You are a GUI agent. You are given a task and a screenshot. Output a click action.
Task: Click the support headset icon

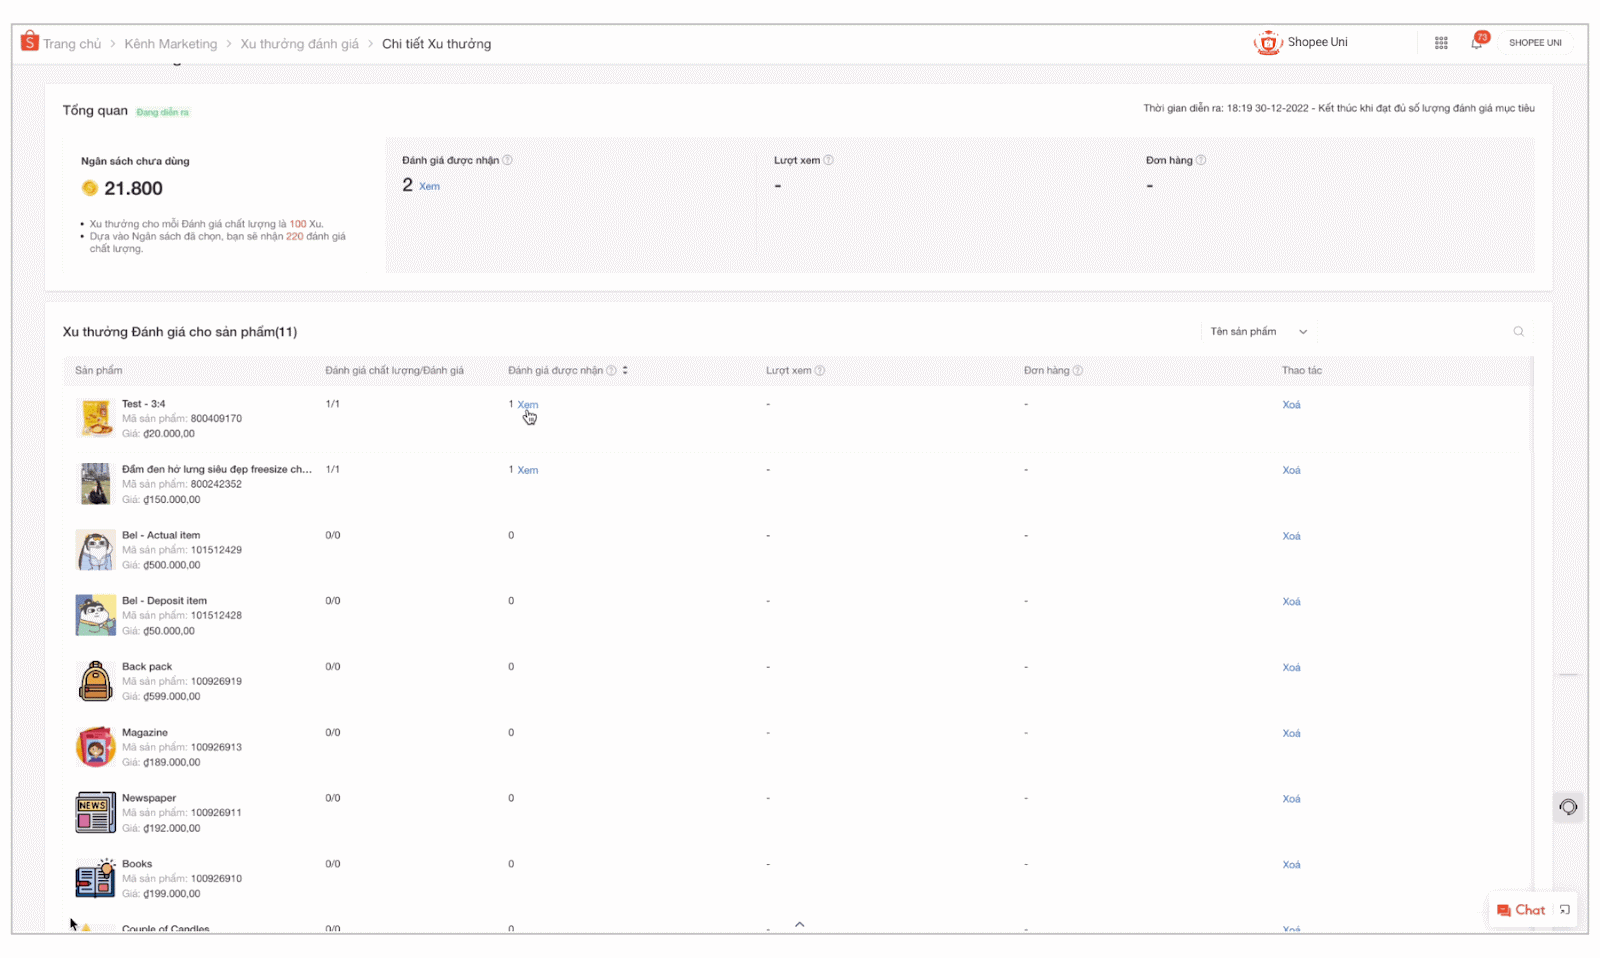click(1568, 807)
